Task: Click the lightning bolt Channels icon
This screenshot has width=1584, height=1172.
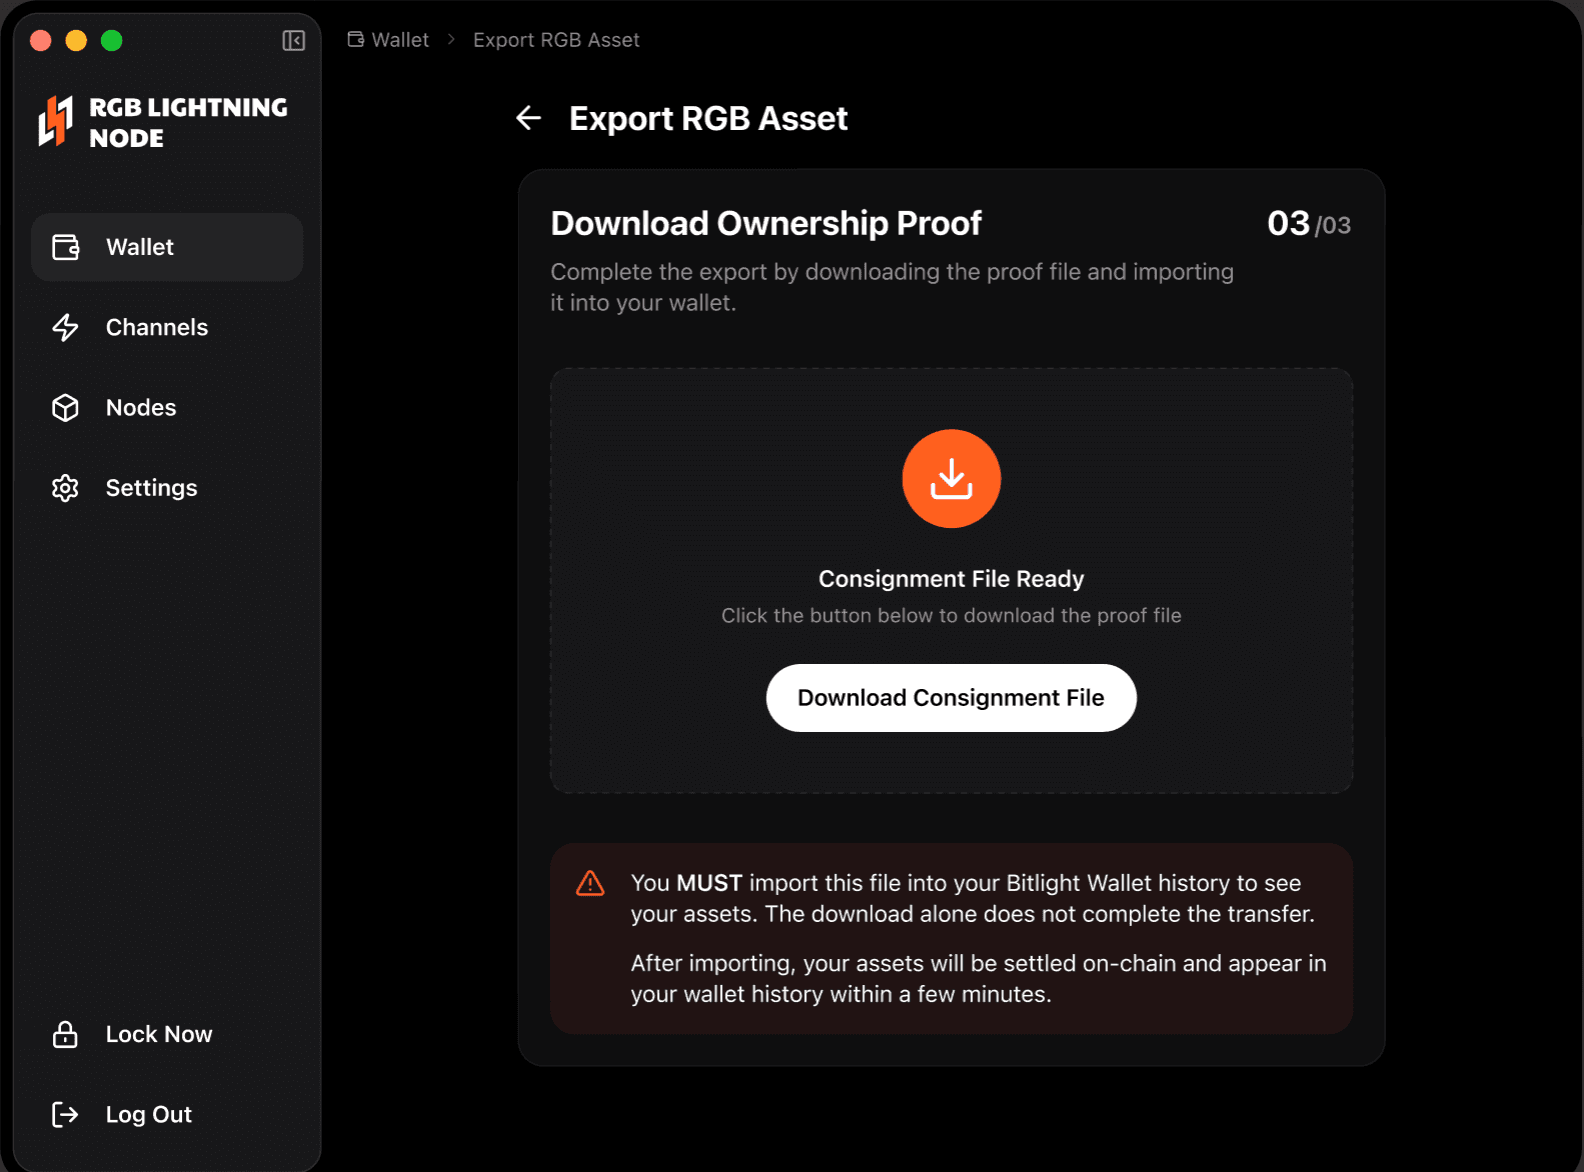Action: (65, 327)
